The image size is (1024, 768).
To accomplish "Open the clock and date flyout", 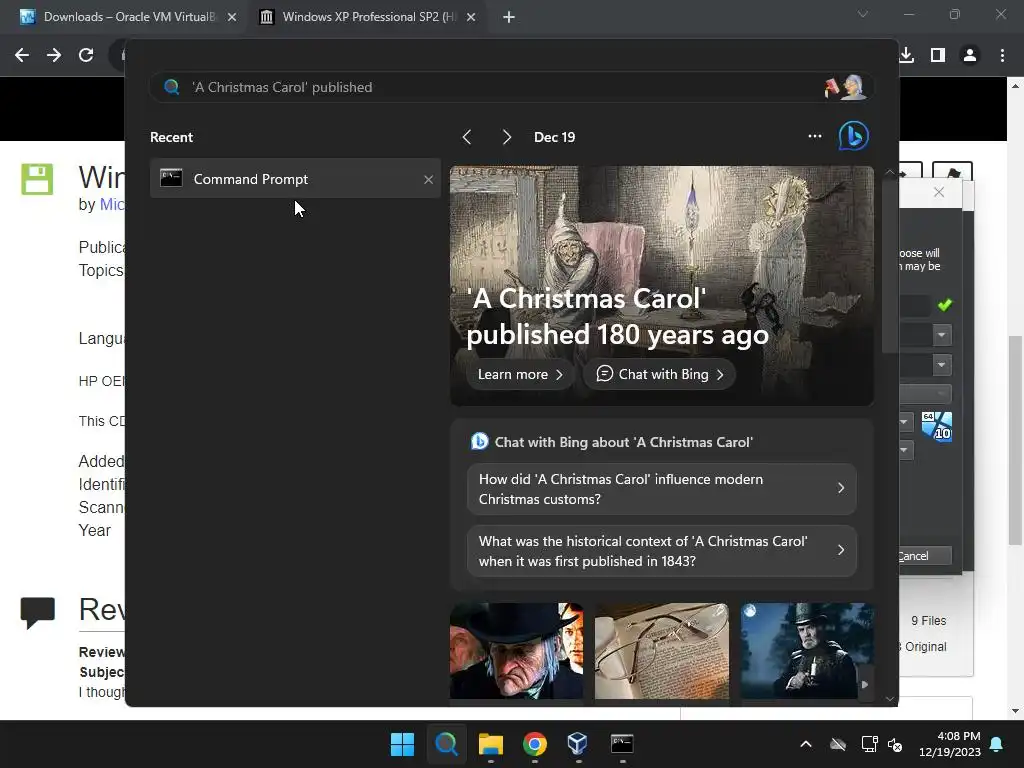I will (950, 744).
